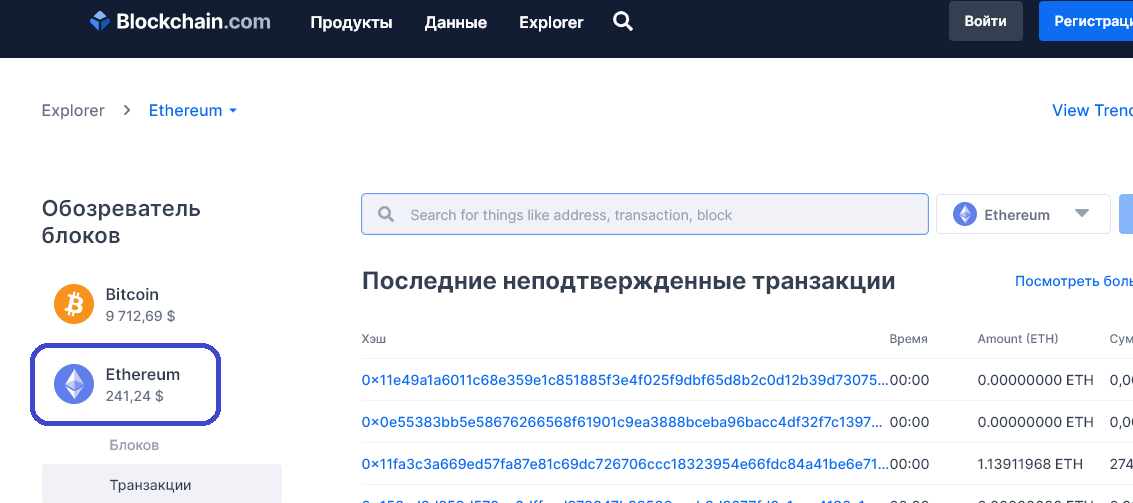The height and width of the screenshot is (503, 1133).
Task: Click the magnifier icon inside search field
Action: (x=385, y=215)
